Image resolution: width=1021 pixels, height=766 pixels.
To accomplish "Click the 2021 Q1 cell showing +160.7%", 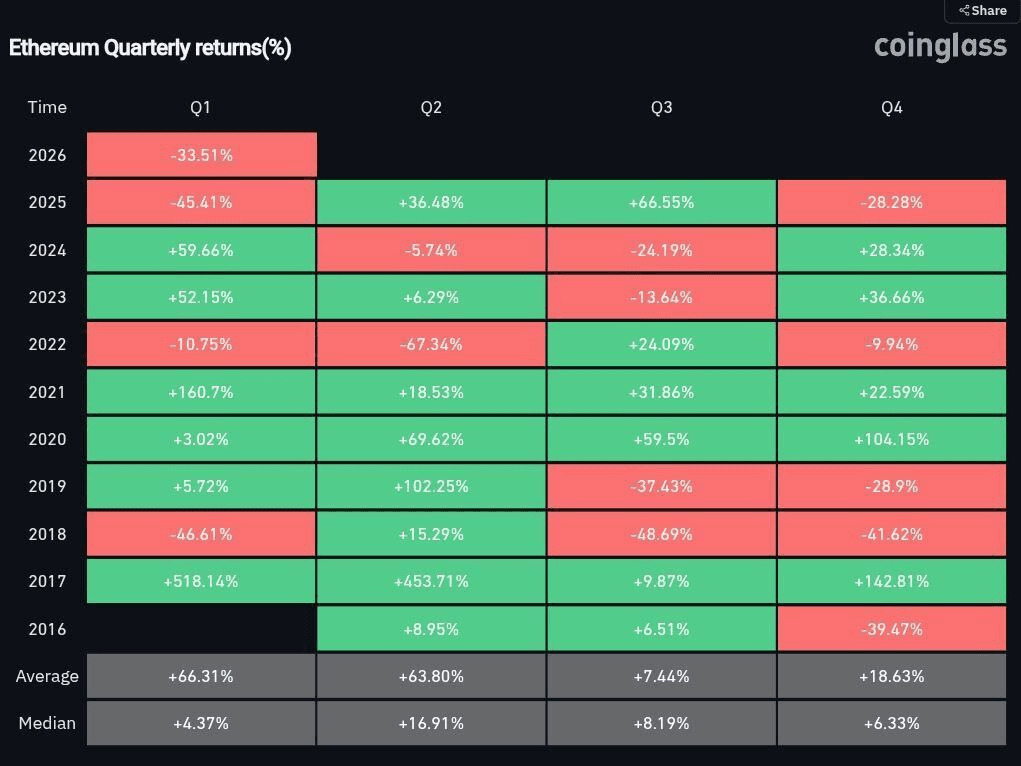I will point(201,392).
